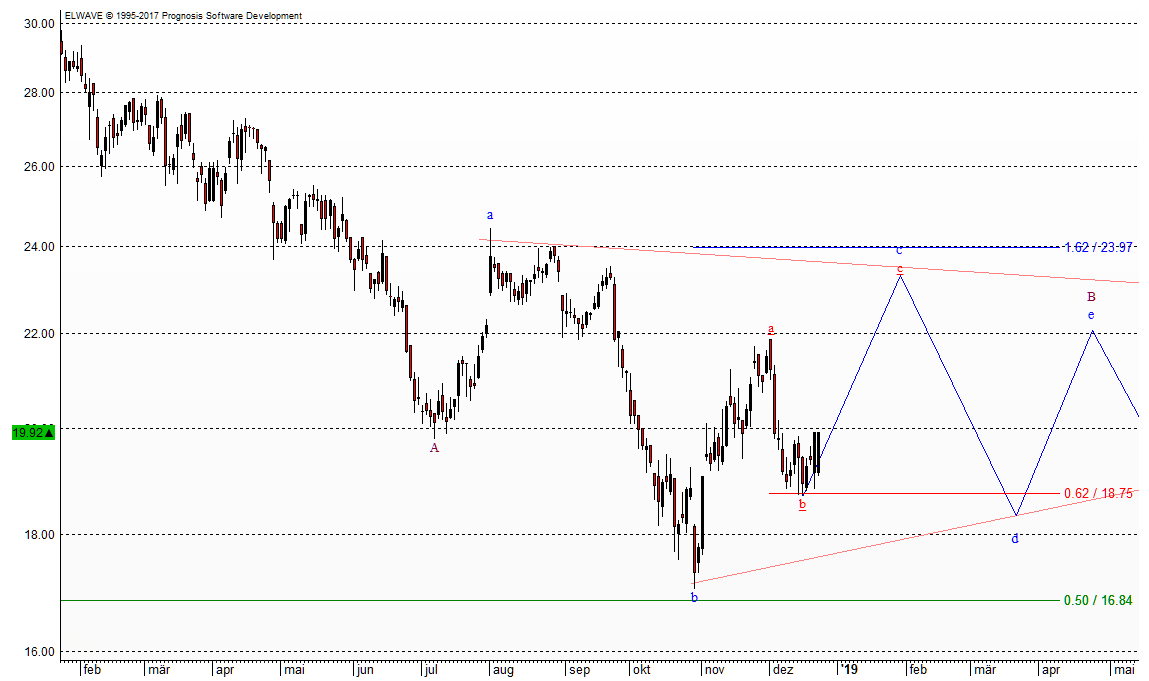Select the 16.00 price axis label
This screenshot has height=681, width=1149.
[40, 652]
